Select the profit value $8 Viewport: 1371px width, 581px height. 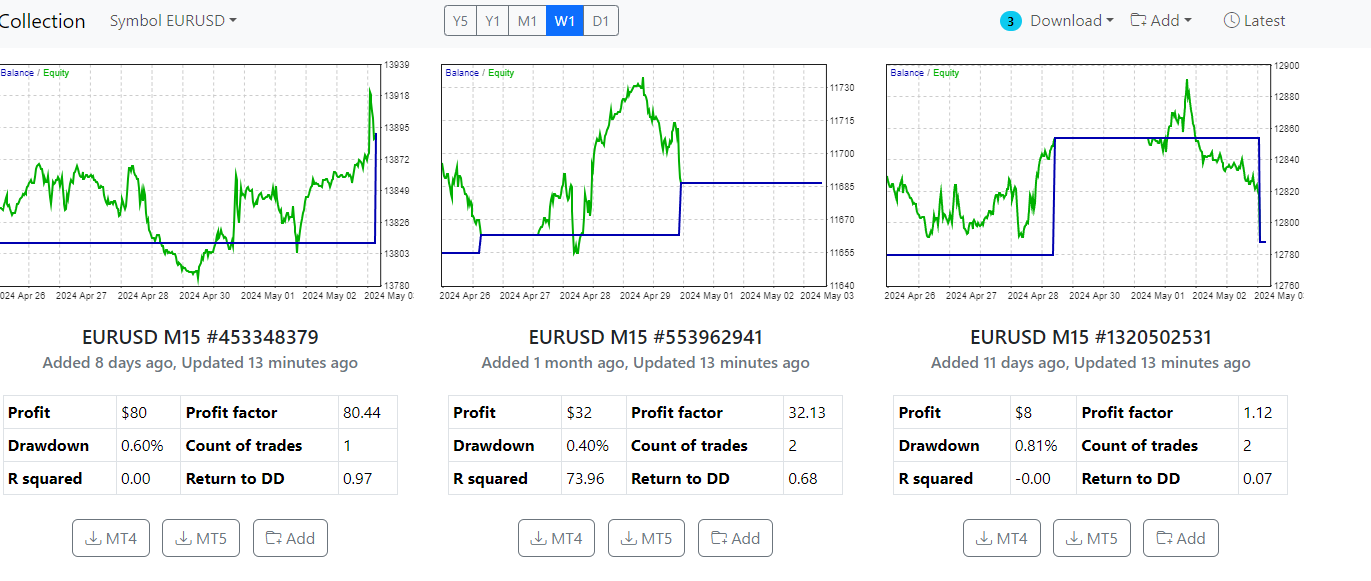tap(1022, 412)
